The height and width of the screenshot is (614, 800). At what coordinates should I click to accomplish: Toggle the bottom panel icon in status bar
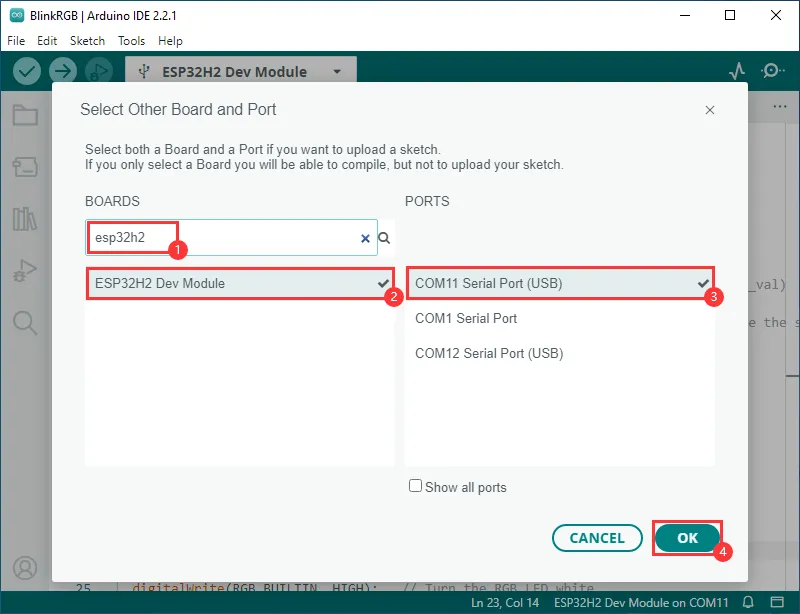[x=777, y=602]
